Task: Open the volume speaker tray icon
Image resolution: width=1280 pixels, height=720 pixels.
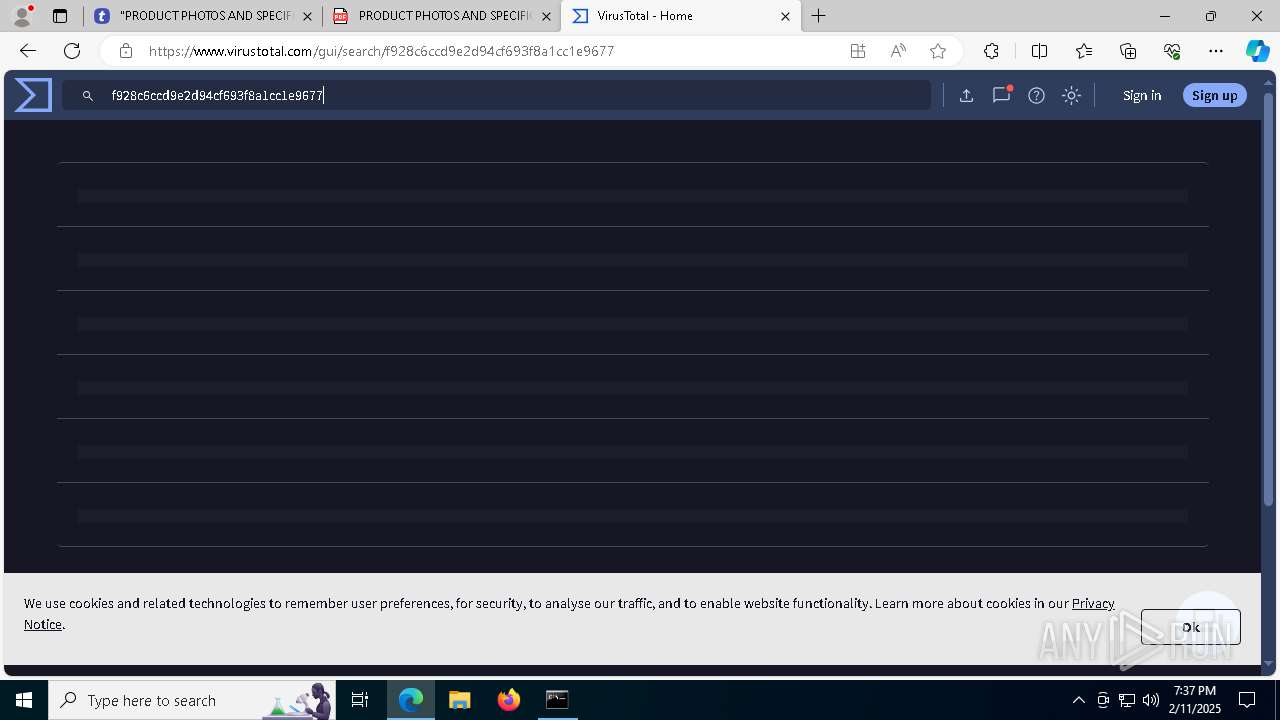Action: point(1151,700)
